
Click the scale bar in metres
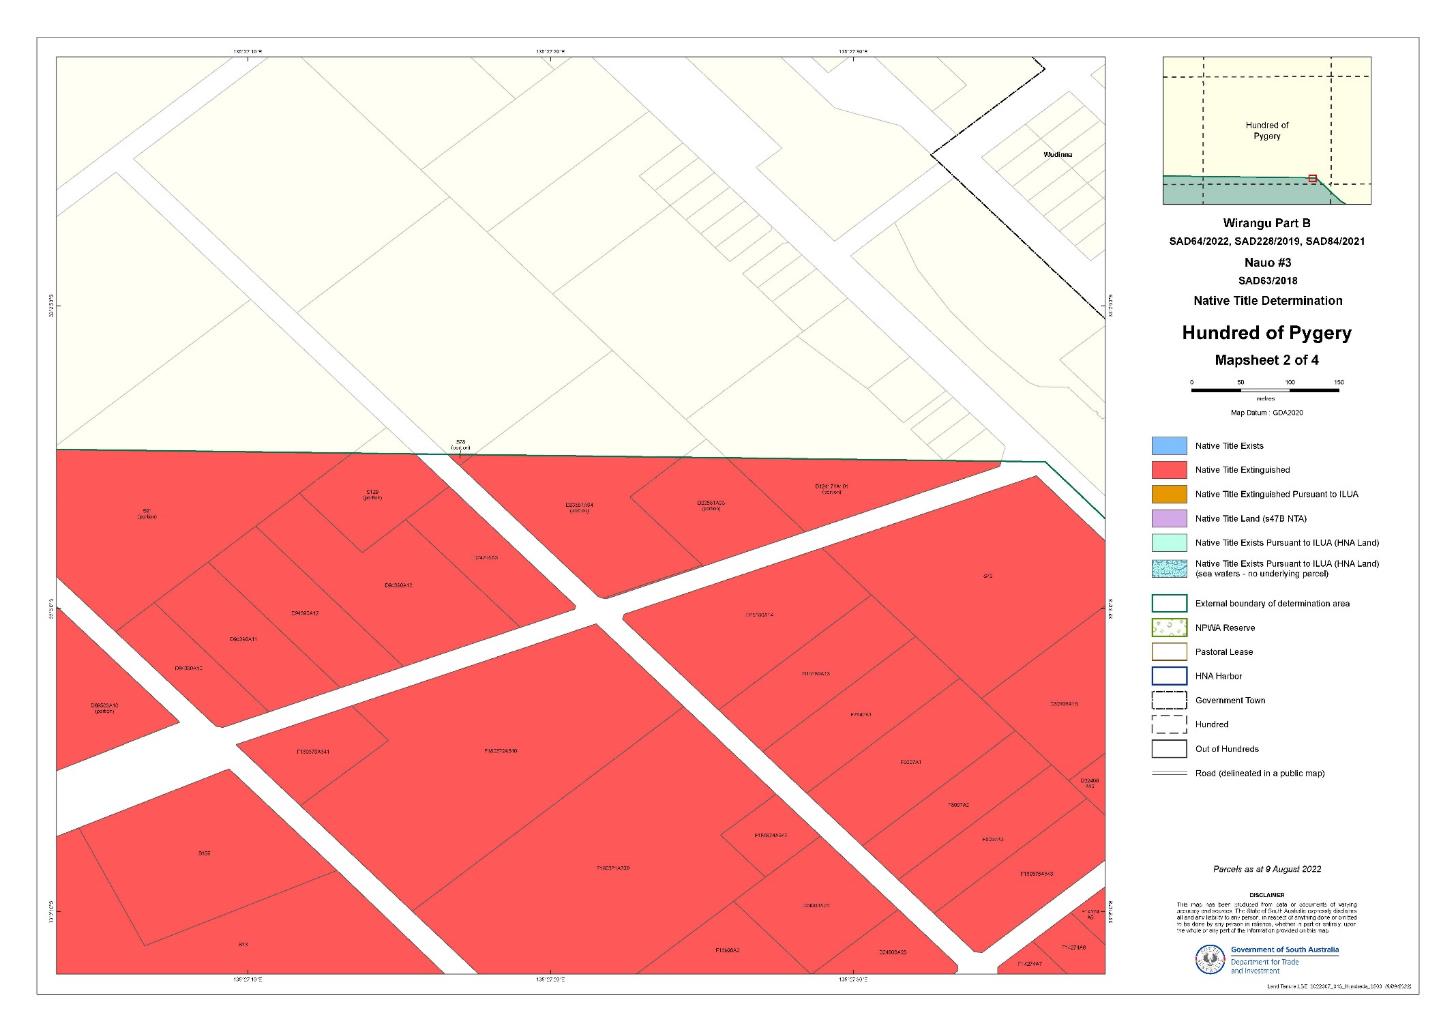pos(1265,388)
